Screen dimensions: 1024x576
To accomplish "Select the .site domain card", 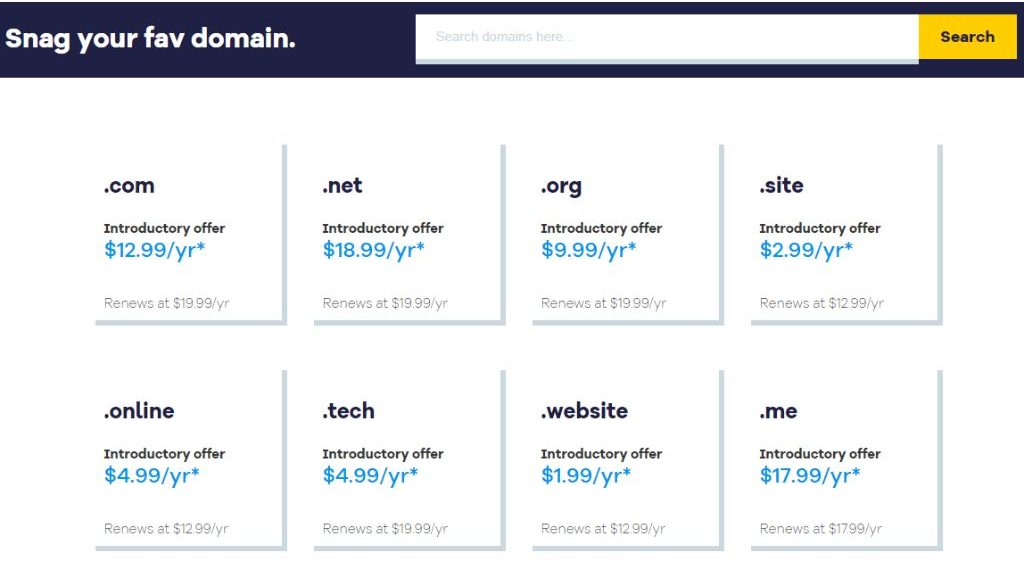I will 843,235.
